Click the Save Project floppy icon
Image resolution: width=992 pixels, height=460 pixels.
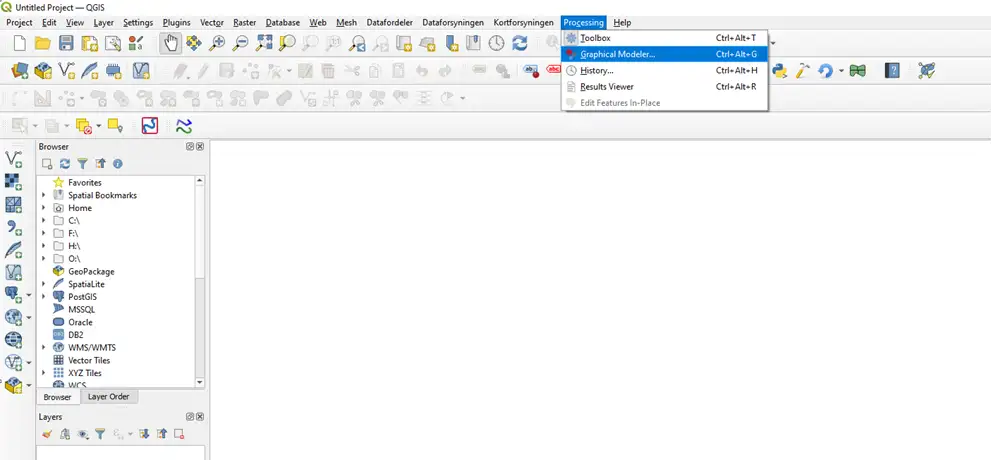(66, 43)
